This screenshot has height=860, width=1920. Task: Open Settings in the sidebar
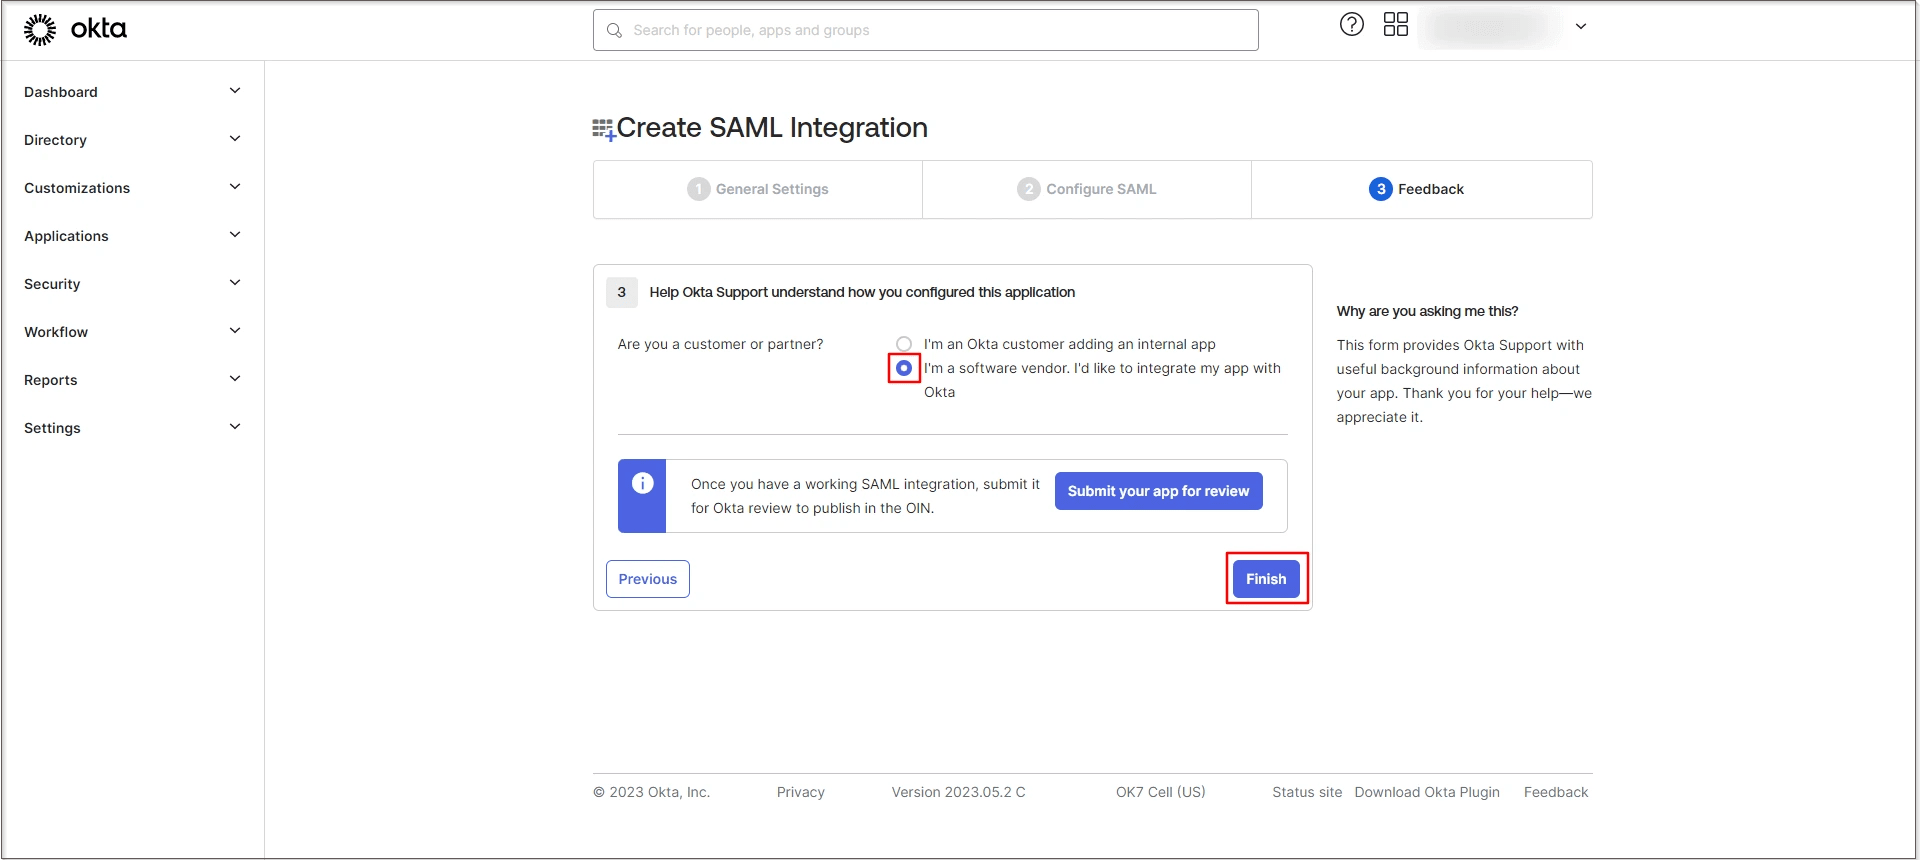52,428
